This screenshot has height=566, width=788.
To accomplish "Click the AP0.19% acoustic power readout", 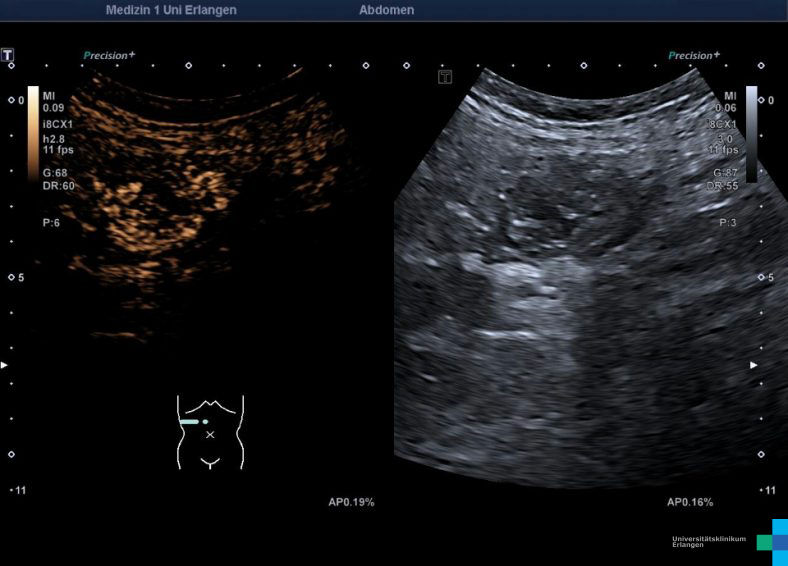I will (x=351, y=502).
